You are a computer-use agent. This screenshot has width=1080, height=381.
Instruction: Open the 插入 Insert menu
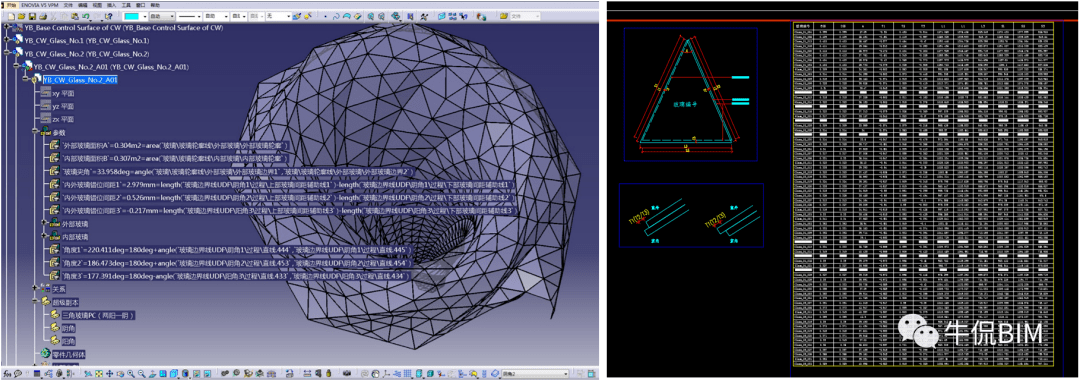click(112, 5)
